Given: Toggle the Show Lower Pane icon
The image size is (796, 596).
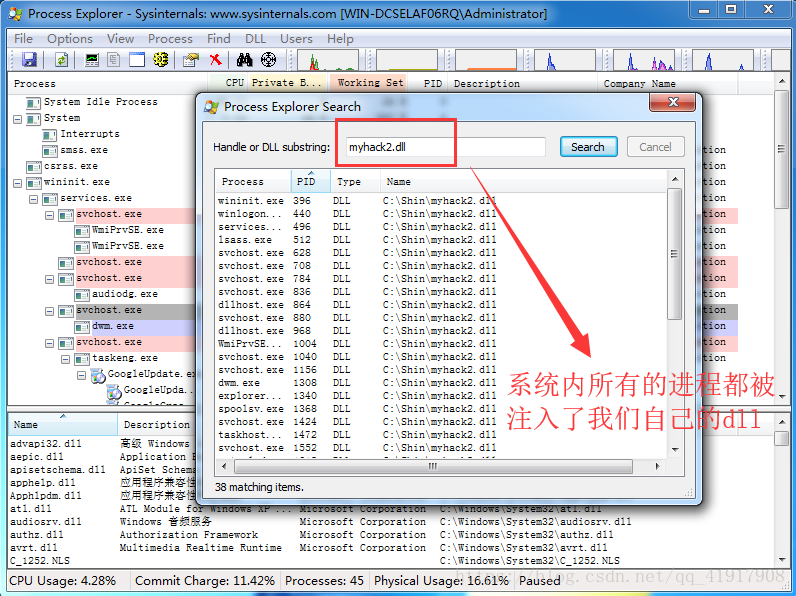Looking at the screenshot, I should (x=137, y=60).
